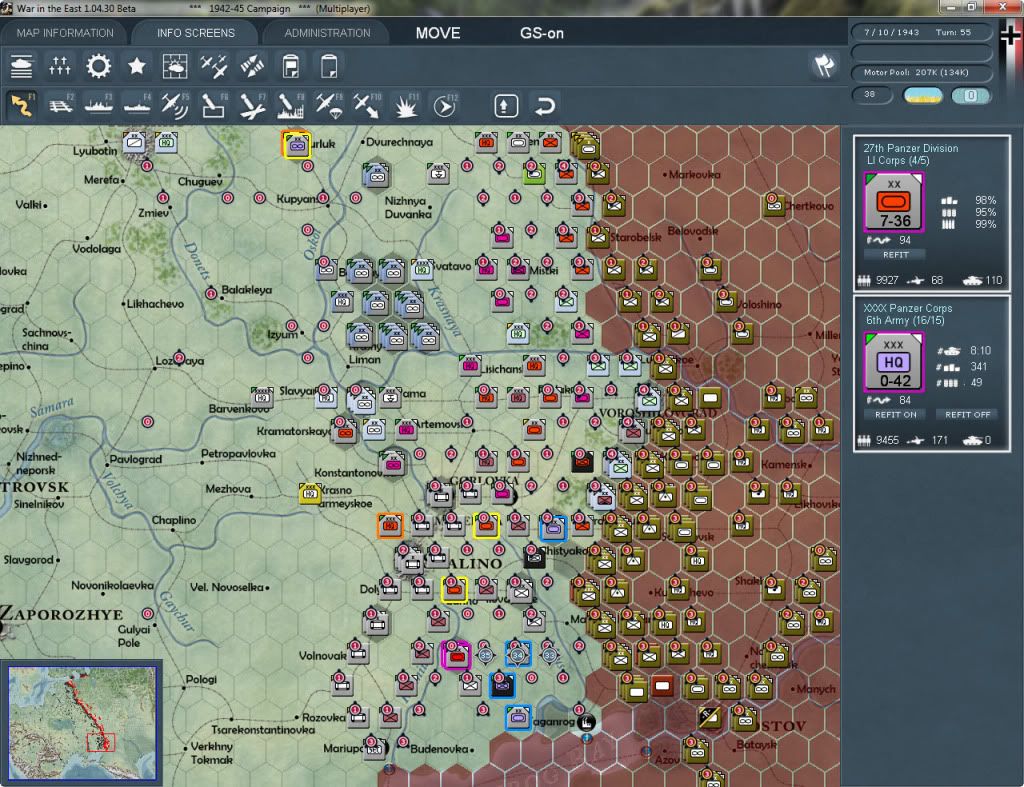Click the Motor Pool 207K display
The image size is (1024, 787).
[921, 72]
